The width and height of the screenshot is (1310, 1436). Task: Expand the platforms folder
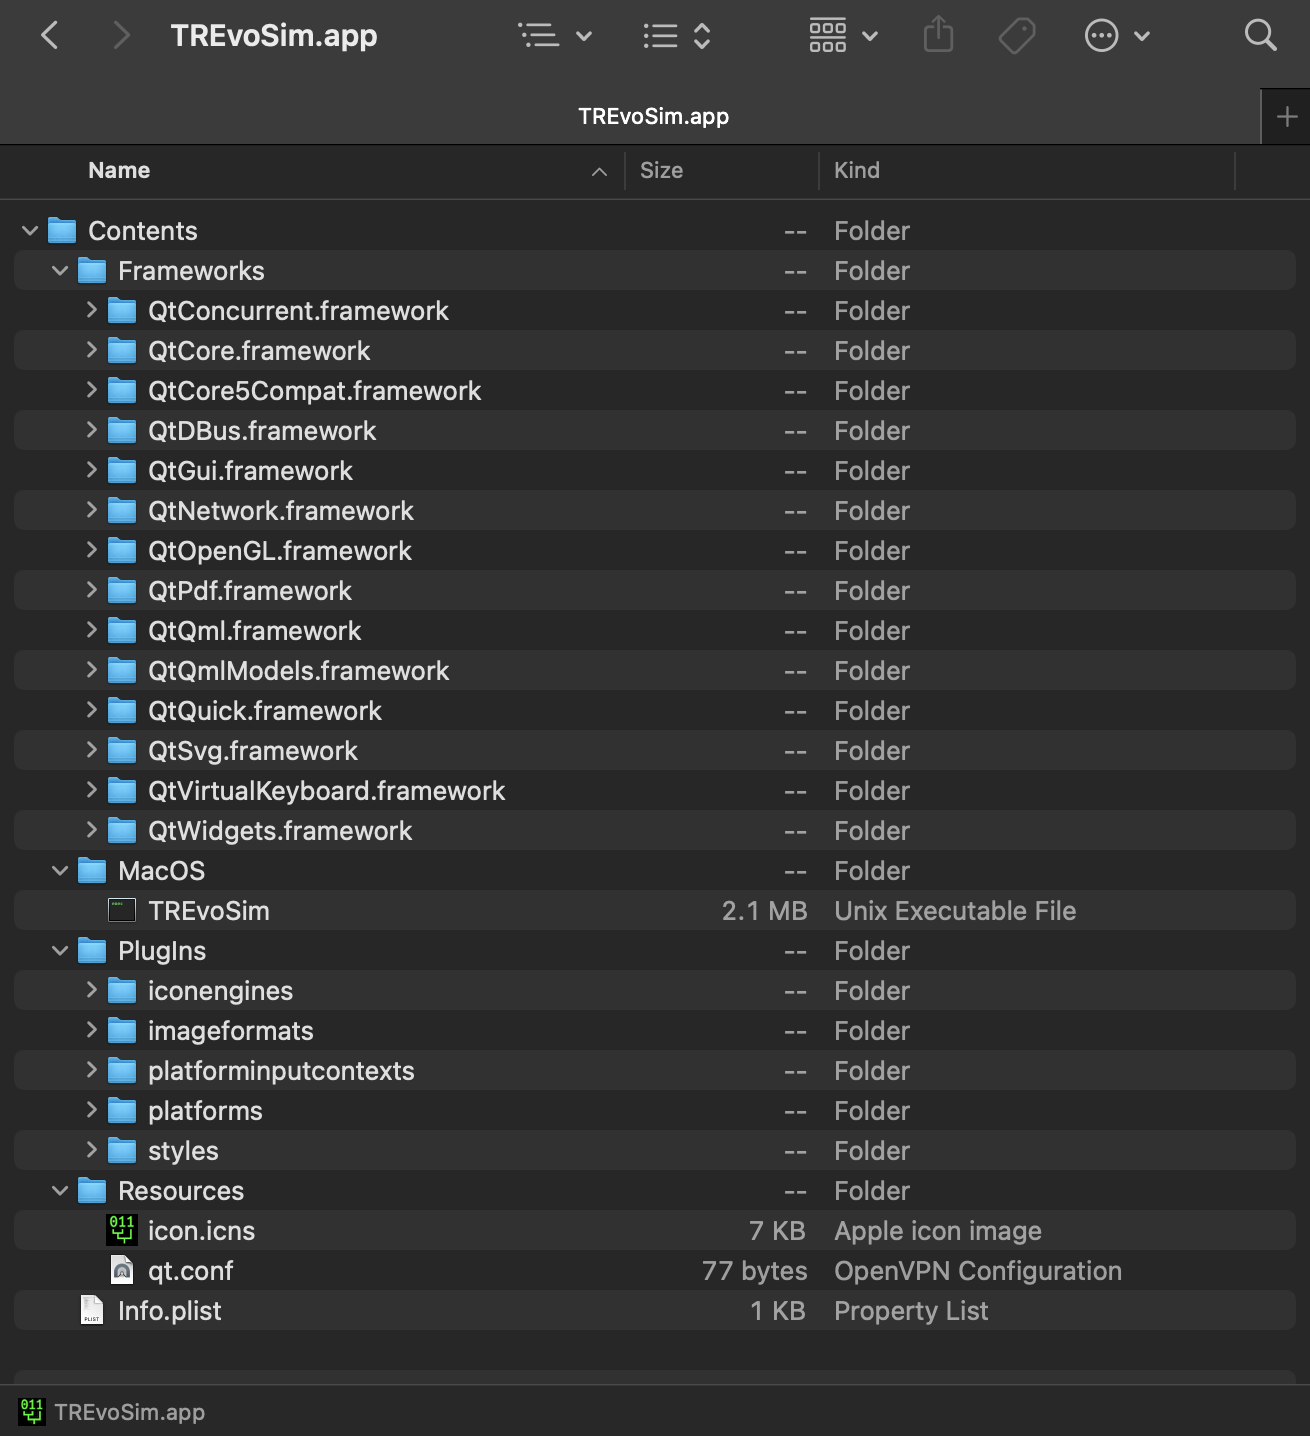(x=91, y=1110)
